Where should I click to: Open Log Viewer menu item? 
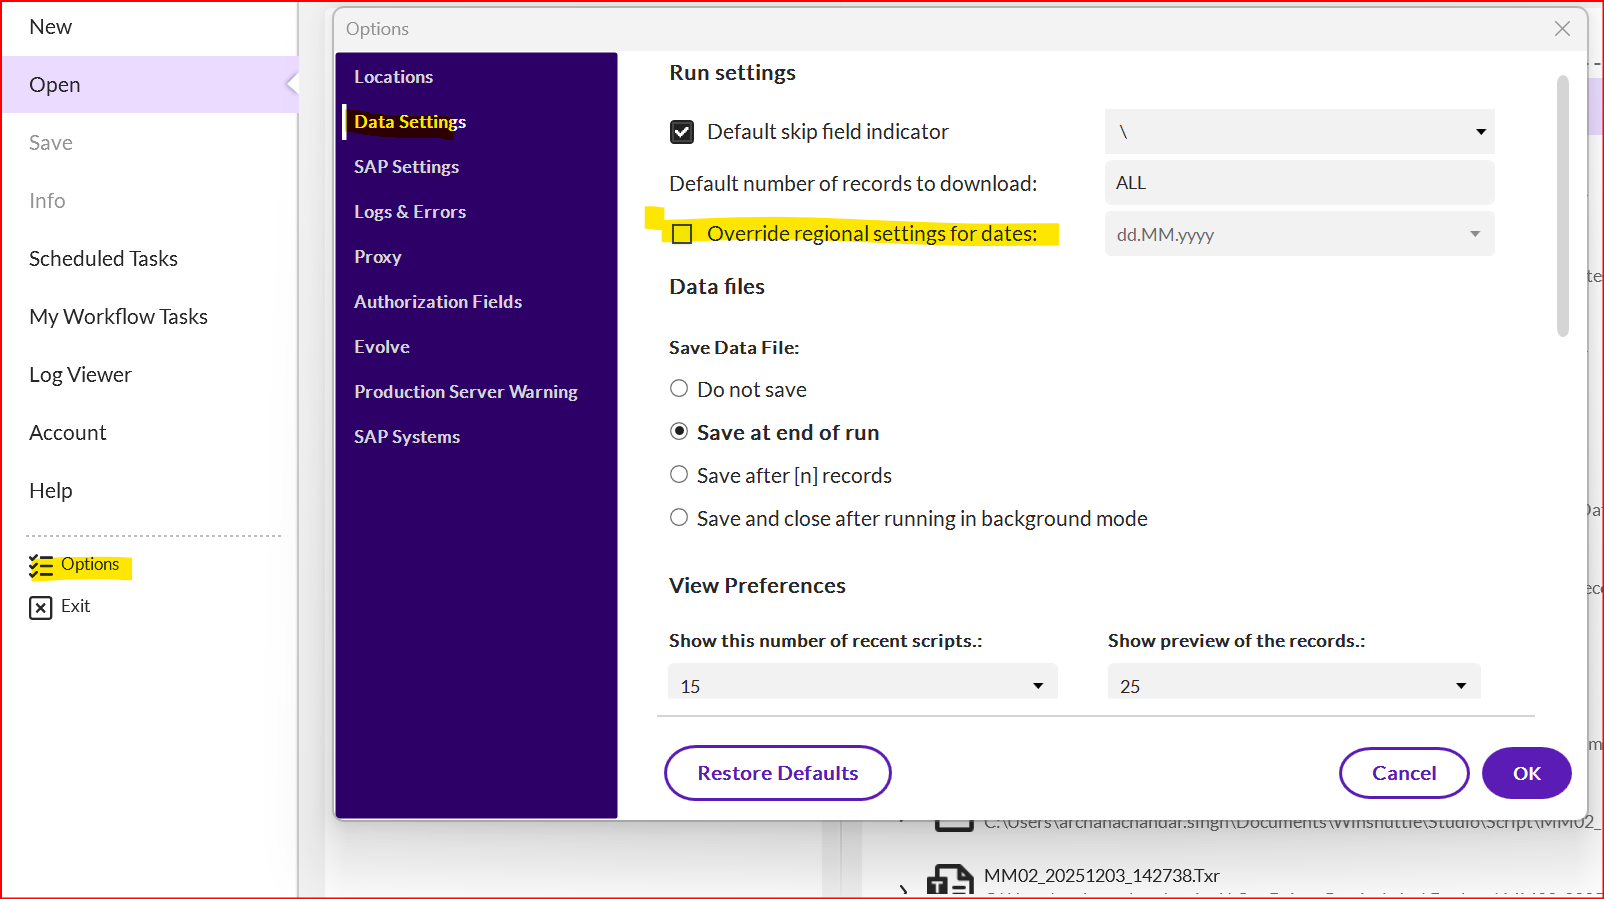[80, 375]
